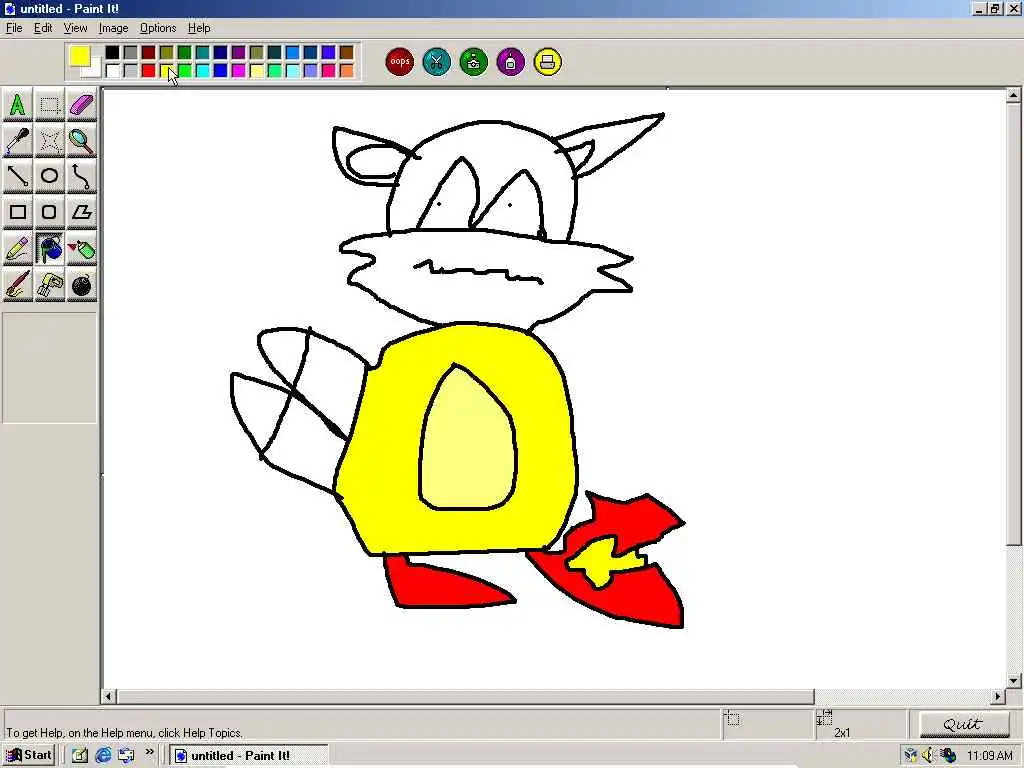Select the straight line tool

click(x=18, y=176)
